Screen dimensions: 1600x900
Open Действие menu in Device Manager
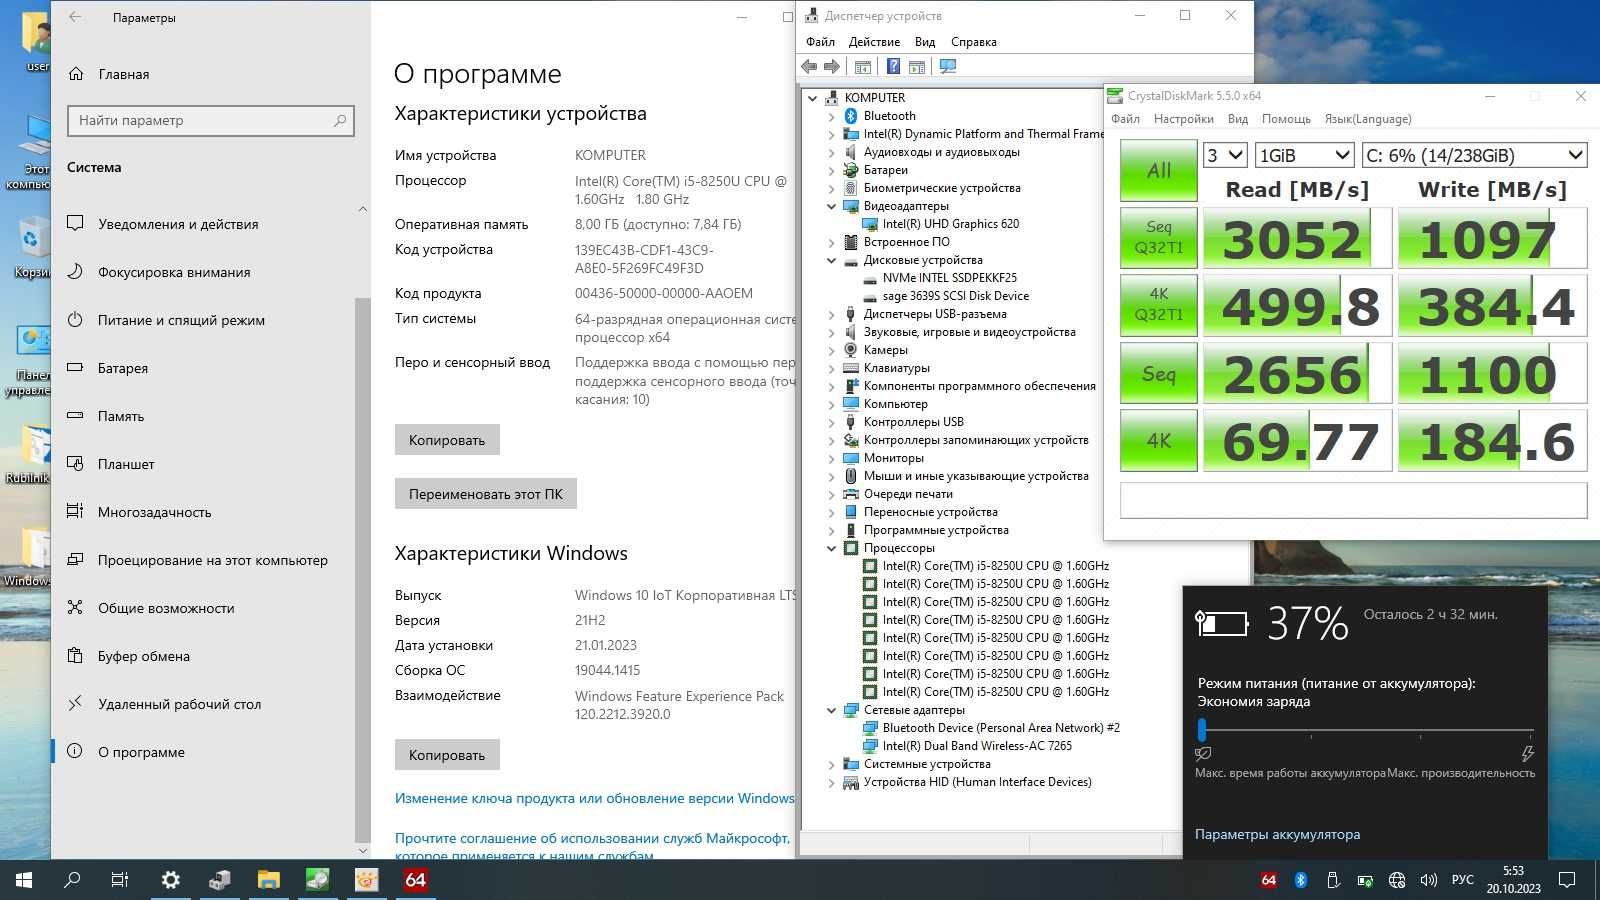tap(874, 42)
